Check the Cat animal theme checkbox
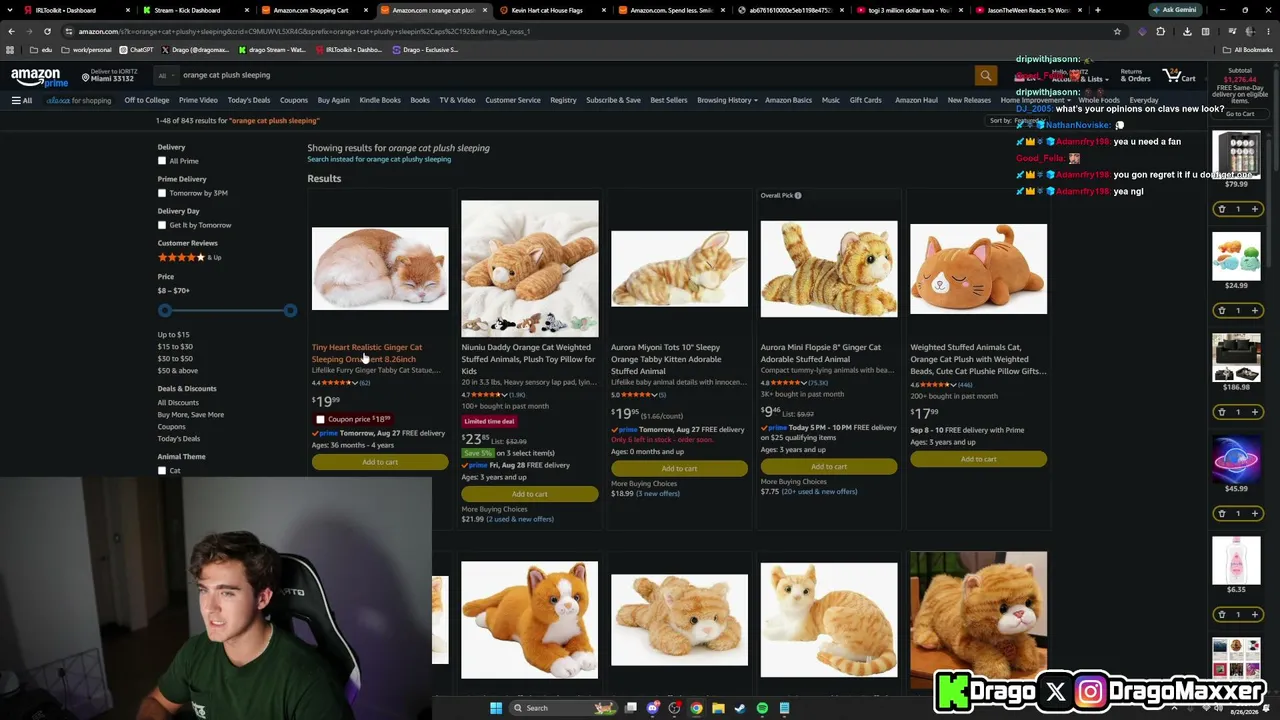Viewport: 1280px width, 720px height. point(162,471)
